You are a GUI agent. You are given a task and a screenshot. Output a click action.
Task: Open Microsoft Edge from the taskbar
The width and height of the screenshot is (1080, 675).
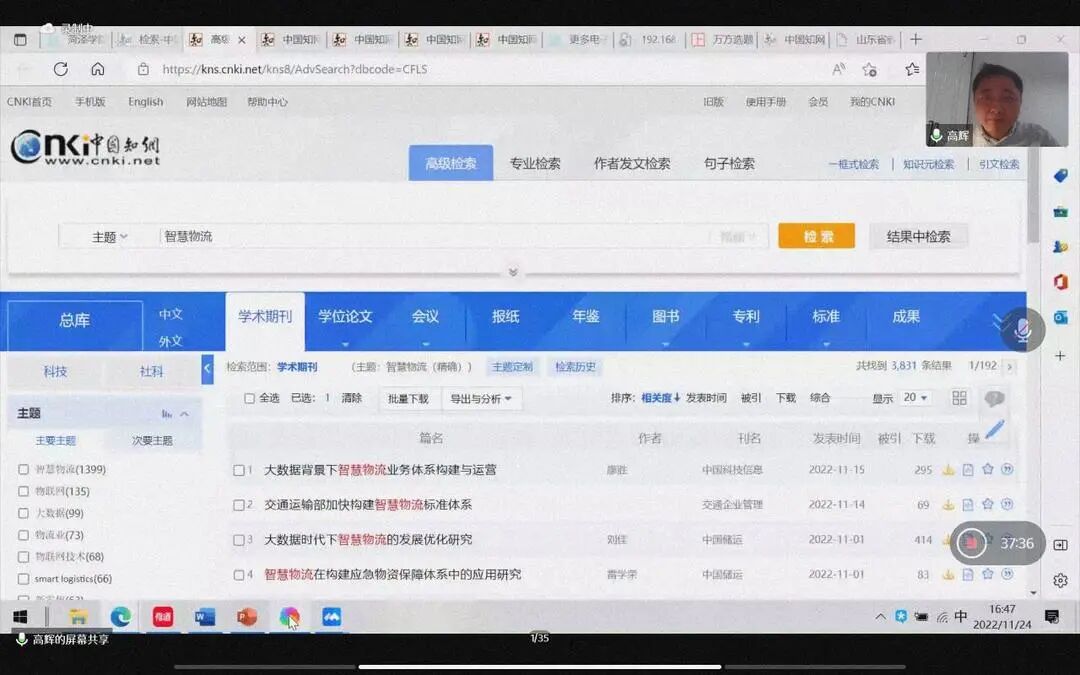pyautogui.click(x=121, y=617)
